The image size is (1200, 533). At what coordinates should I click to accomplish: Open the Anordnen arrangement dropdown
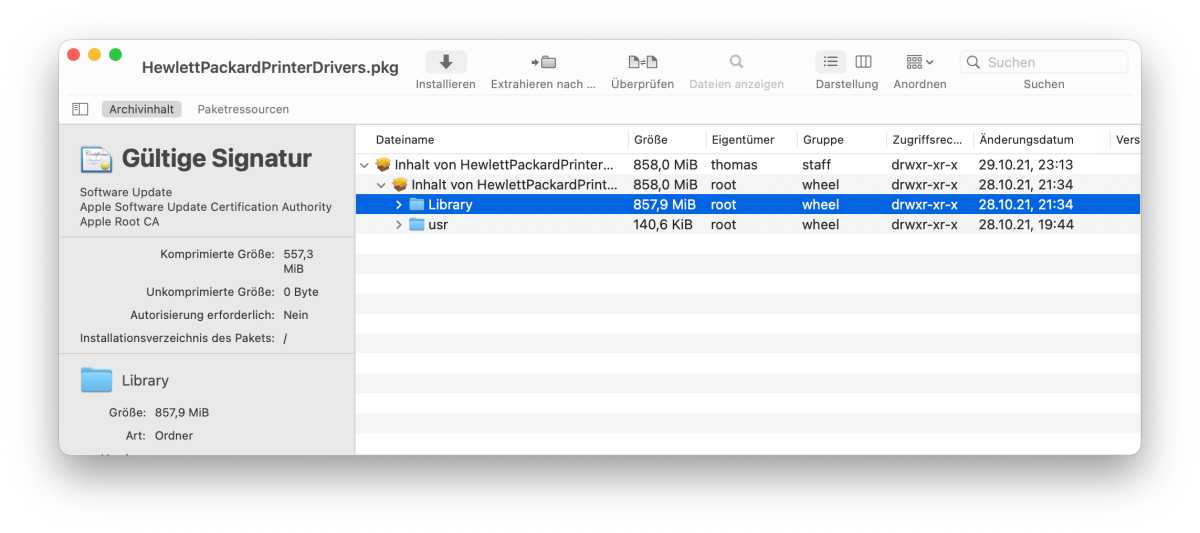pyautogui.click(x=919, y=62)
